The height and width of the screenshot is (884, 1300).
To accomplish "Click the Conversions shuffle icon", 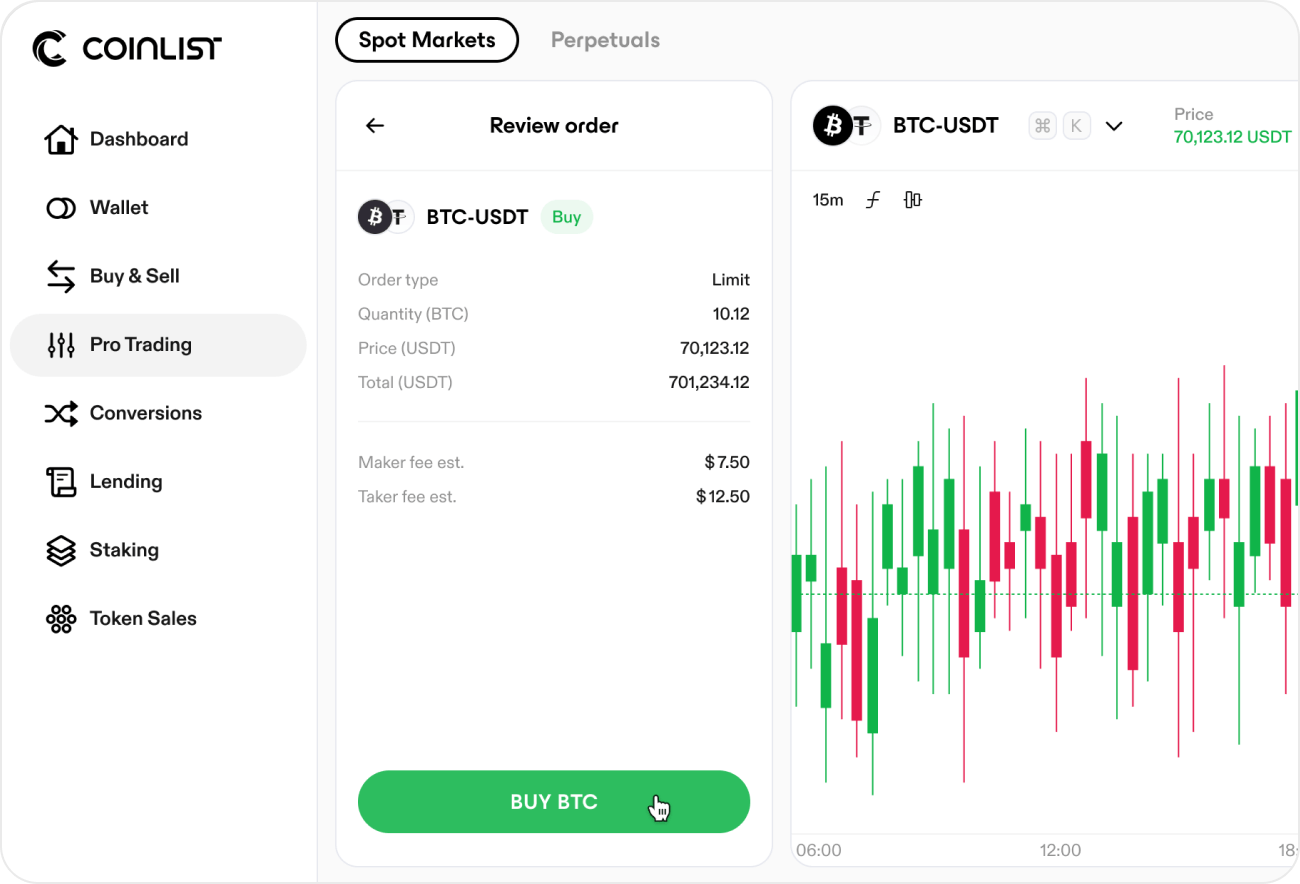I will [x=61, y=413].
